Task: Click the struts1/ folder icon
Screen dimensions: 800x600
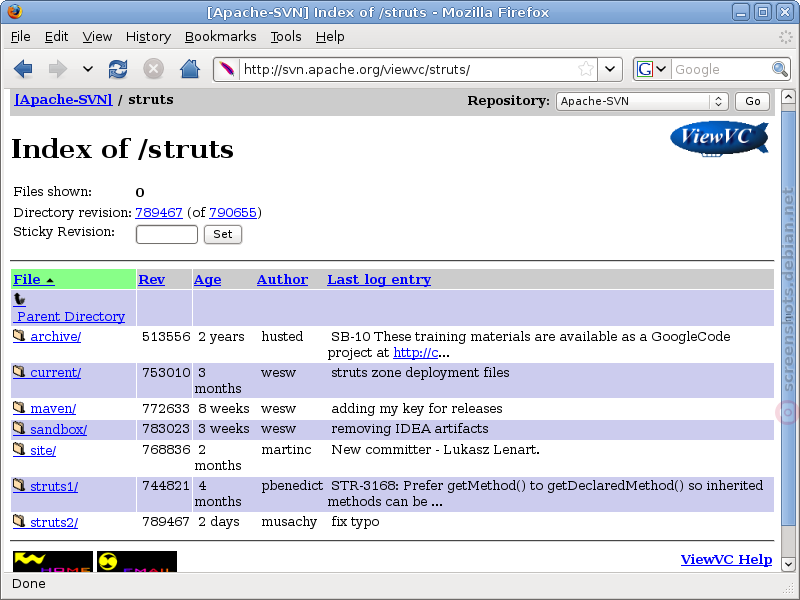Action: [19, 485]
